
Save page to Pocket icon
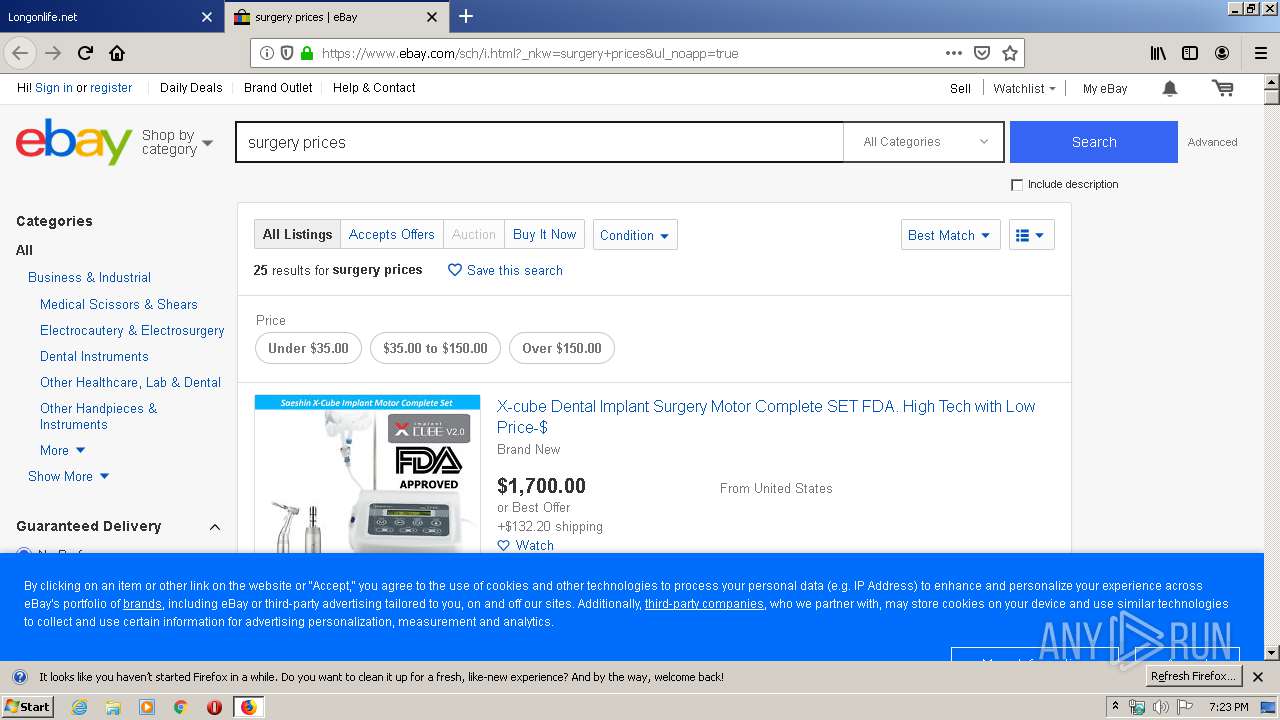coord(982,53)
